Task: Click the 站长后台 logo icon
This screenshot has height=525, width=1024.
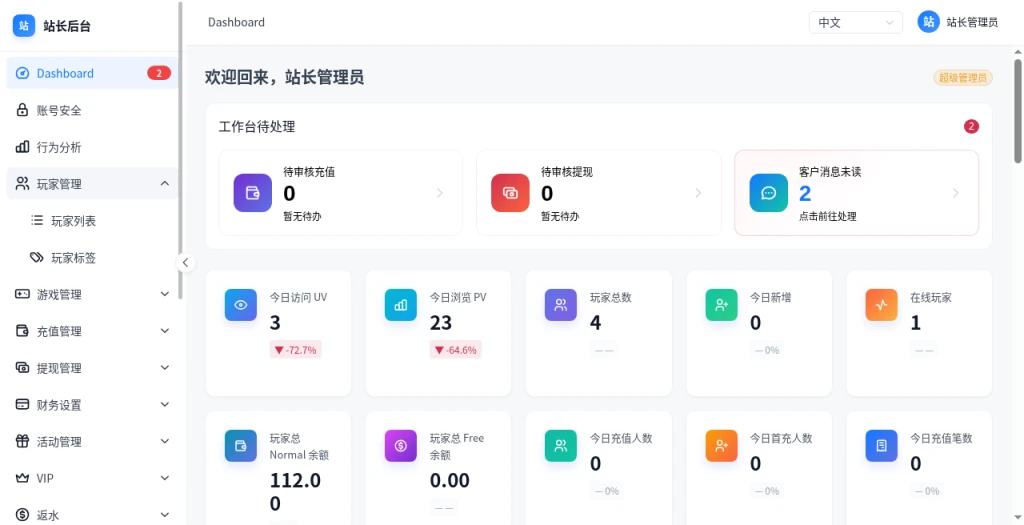Action: (x=24, y=26)
